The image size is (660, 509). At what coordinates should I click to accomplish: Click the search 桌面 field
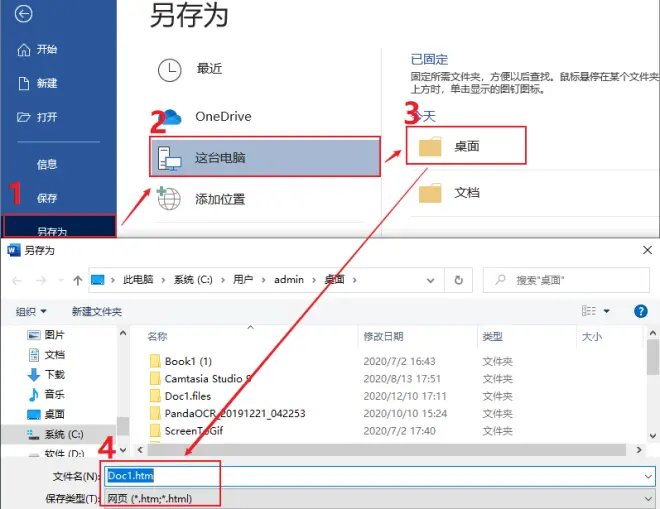[x=566, y=280]
